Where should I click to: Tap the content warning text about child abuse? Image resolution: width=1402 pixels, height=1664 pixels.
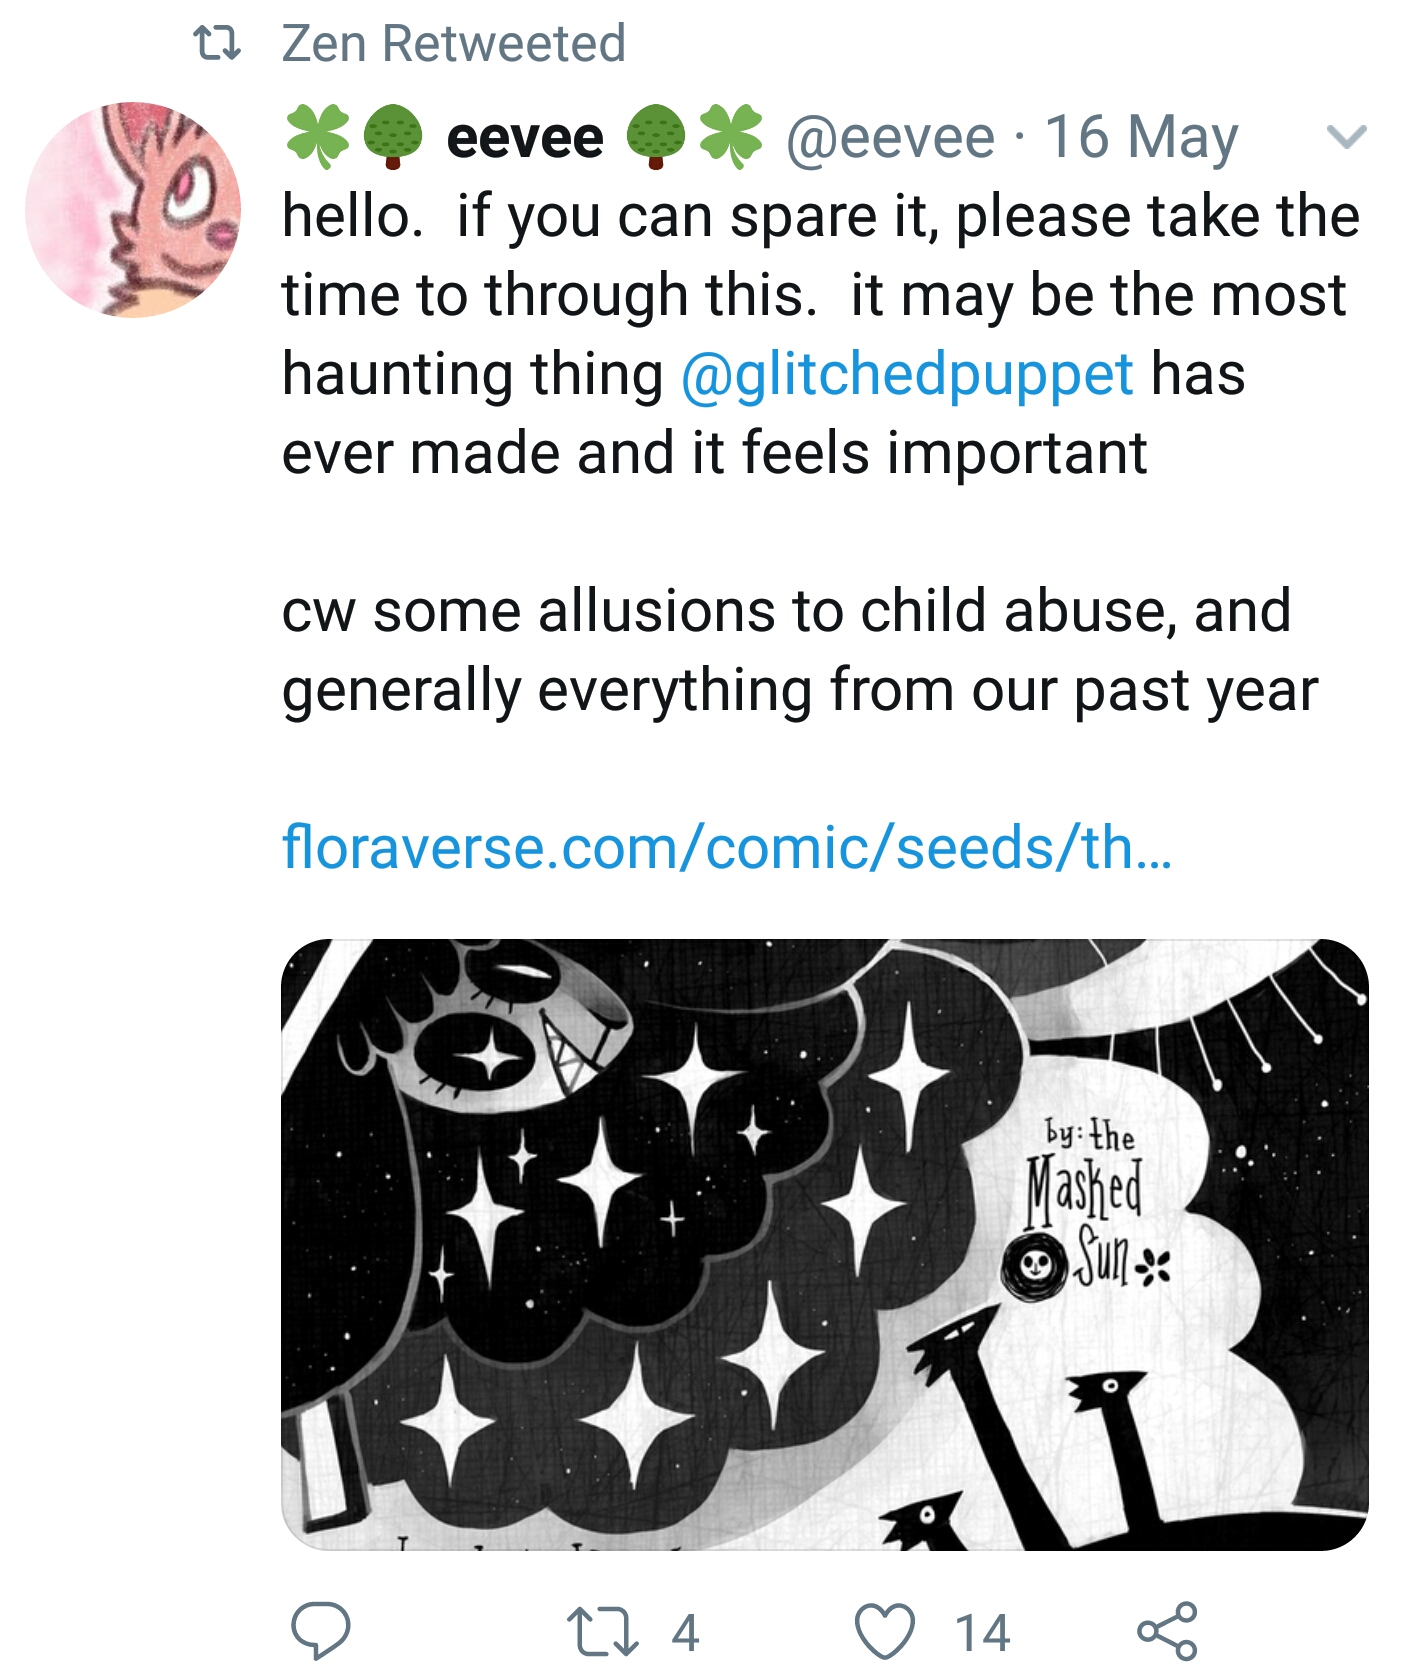coord(800,650)
